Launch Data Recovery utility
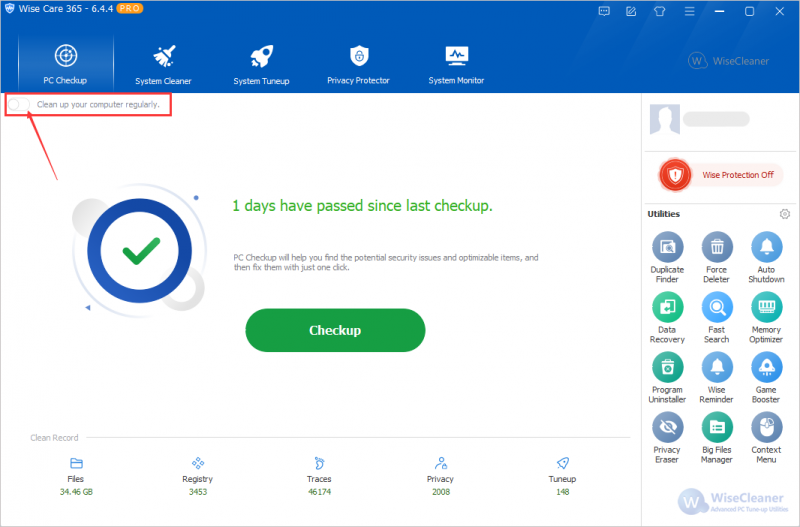The image size is (800, 527). [667, 318]
